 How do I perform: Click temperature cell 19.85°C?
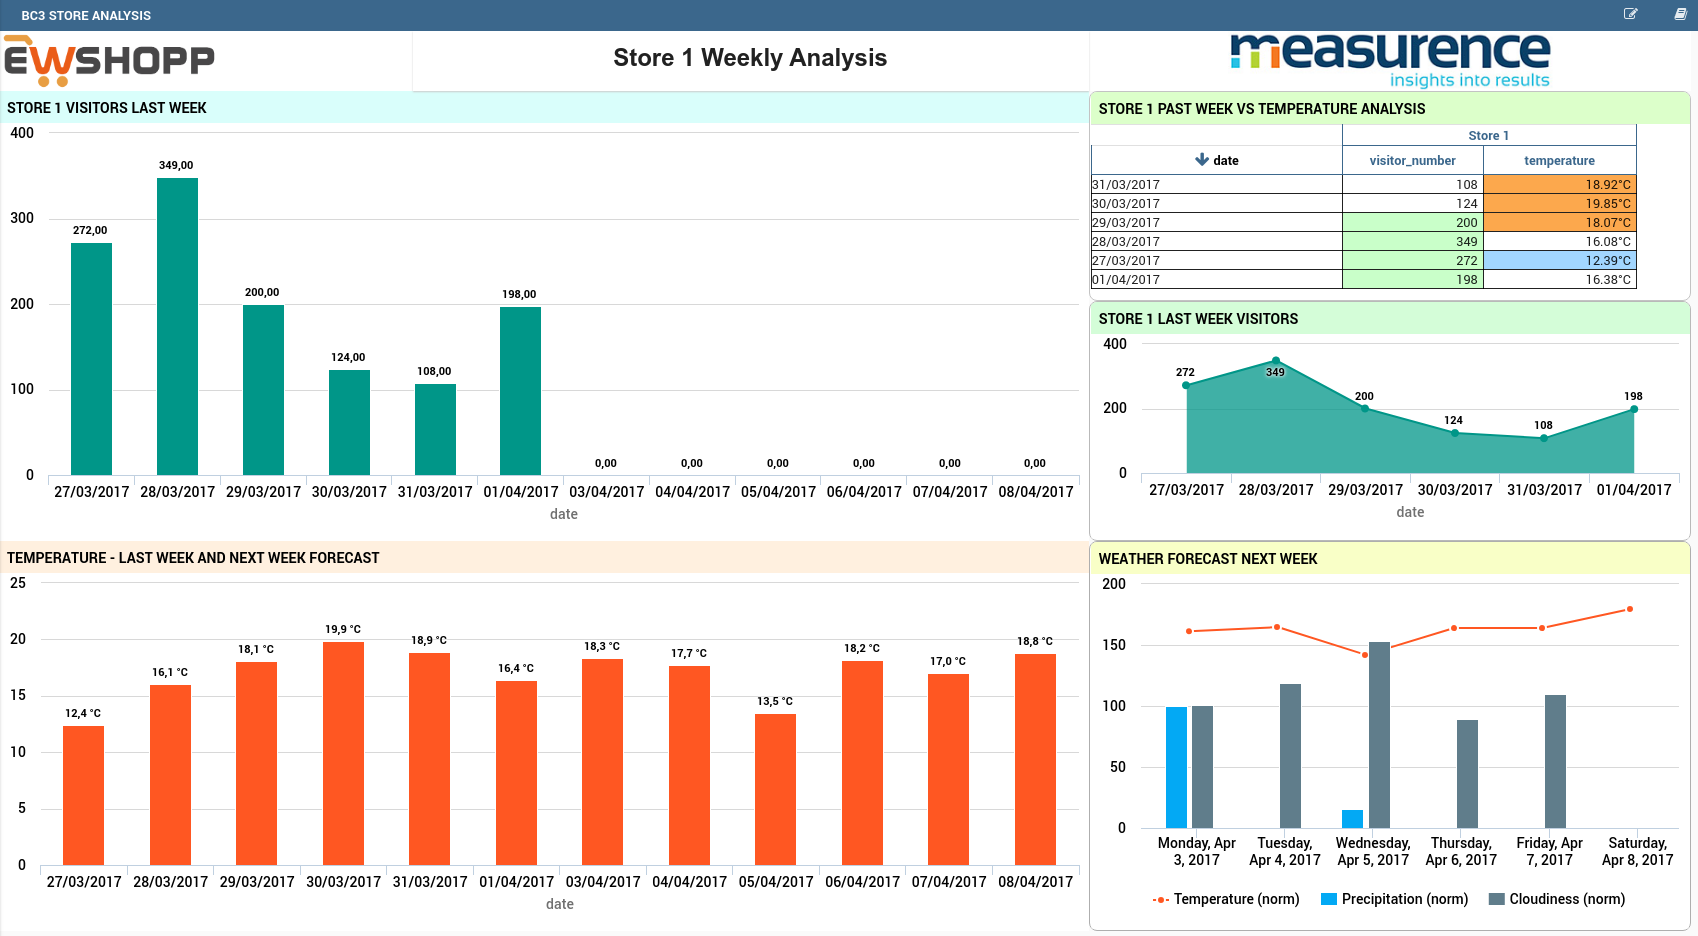1559,203
